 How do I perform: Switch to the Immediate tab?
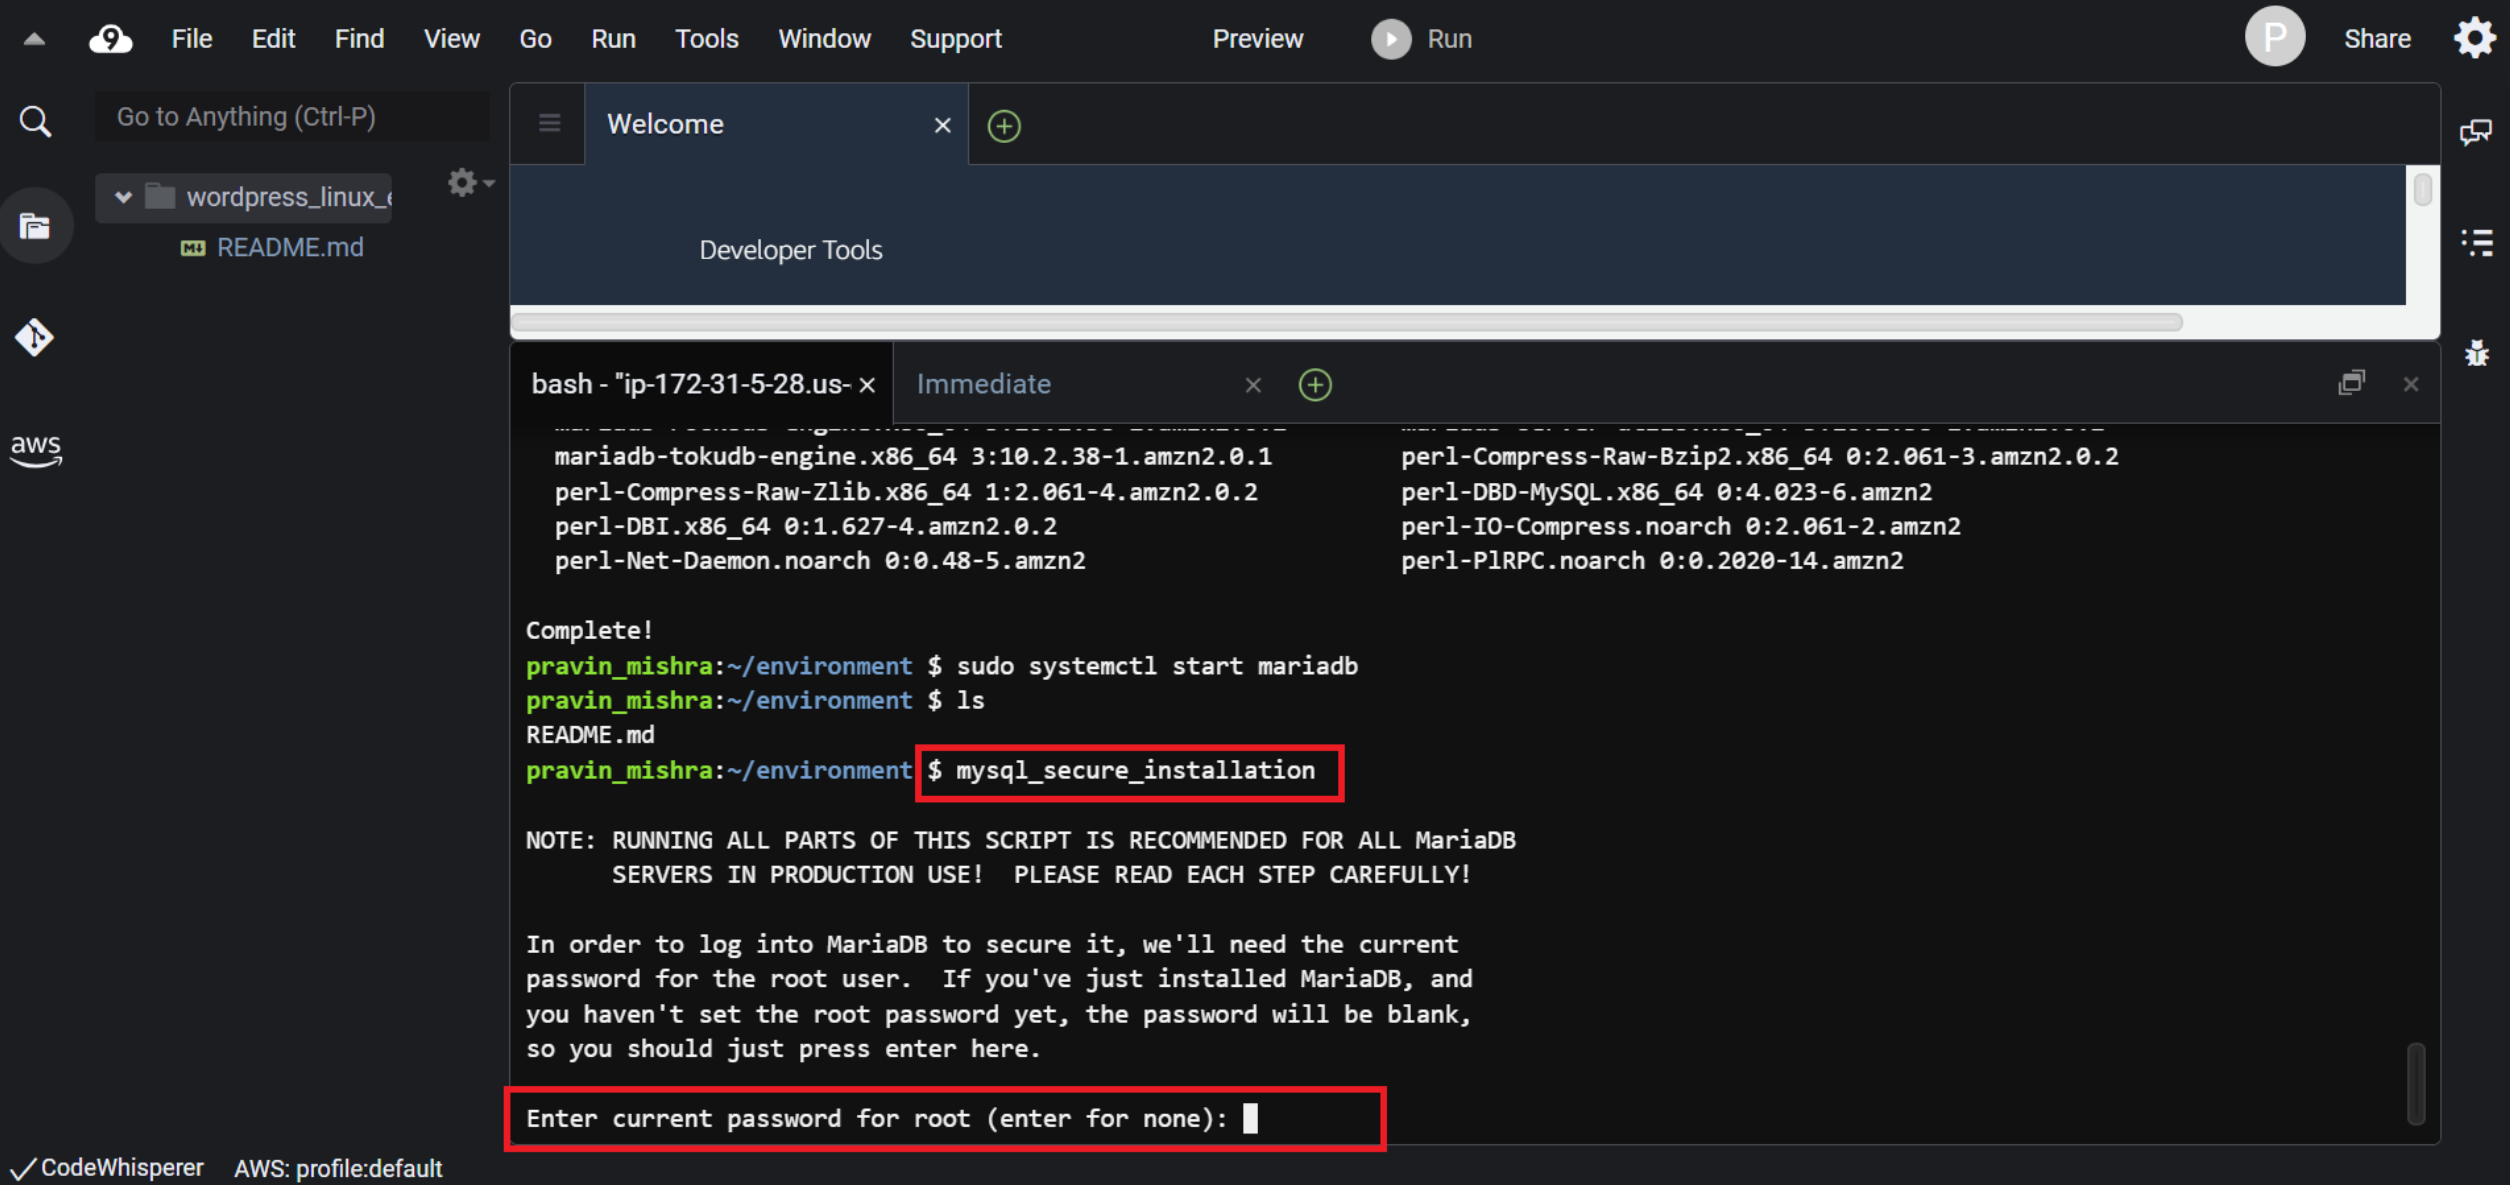pyautogui.click(x=1088, y=385)
